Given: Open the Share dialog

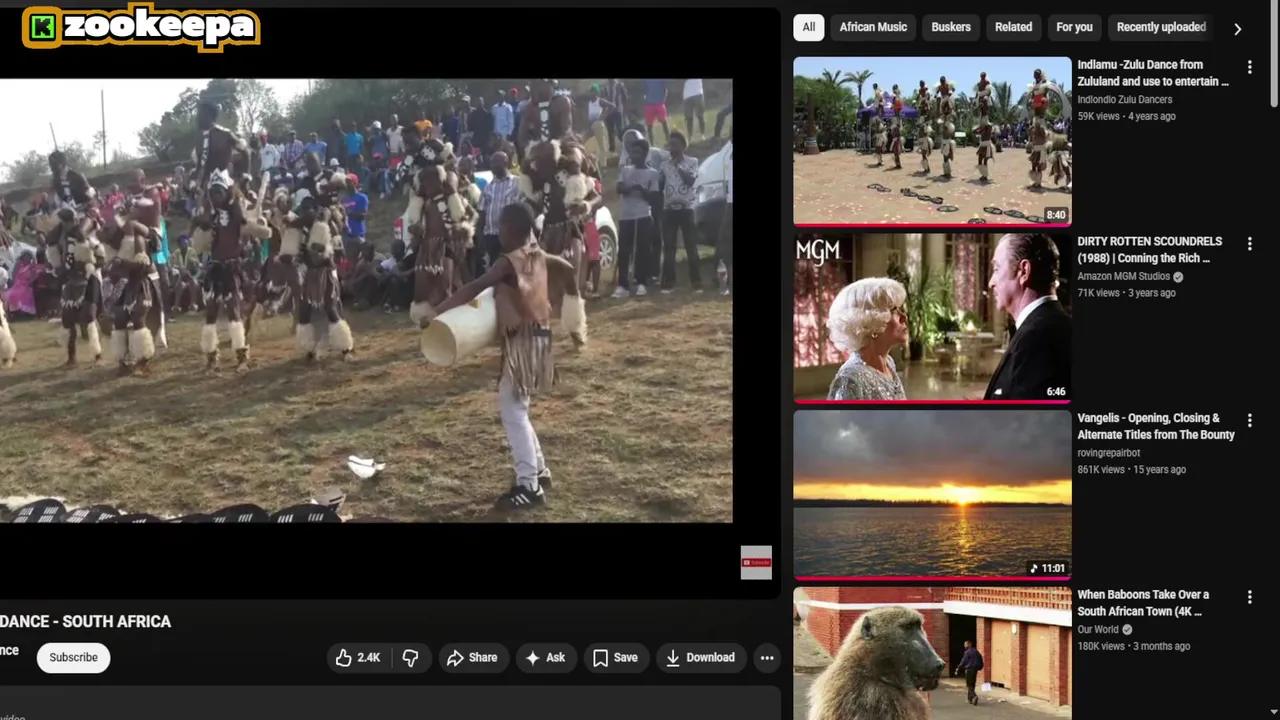Looking at the screenshot, I should (x=472, y=657).
